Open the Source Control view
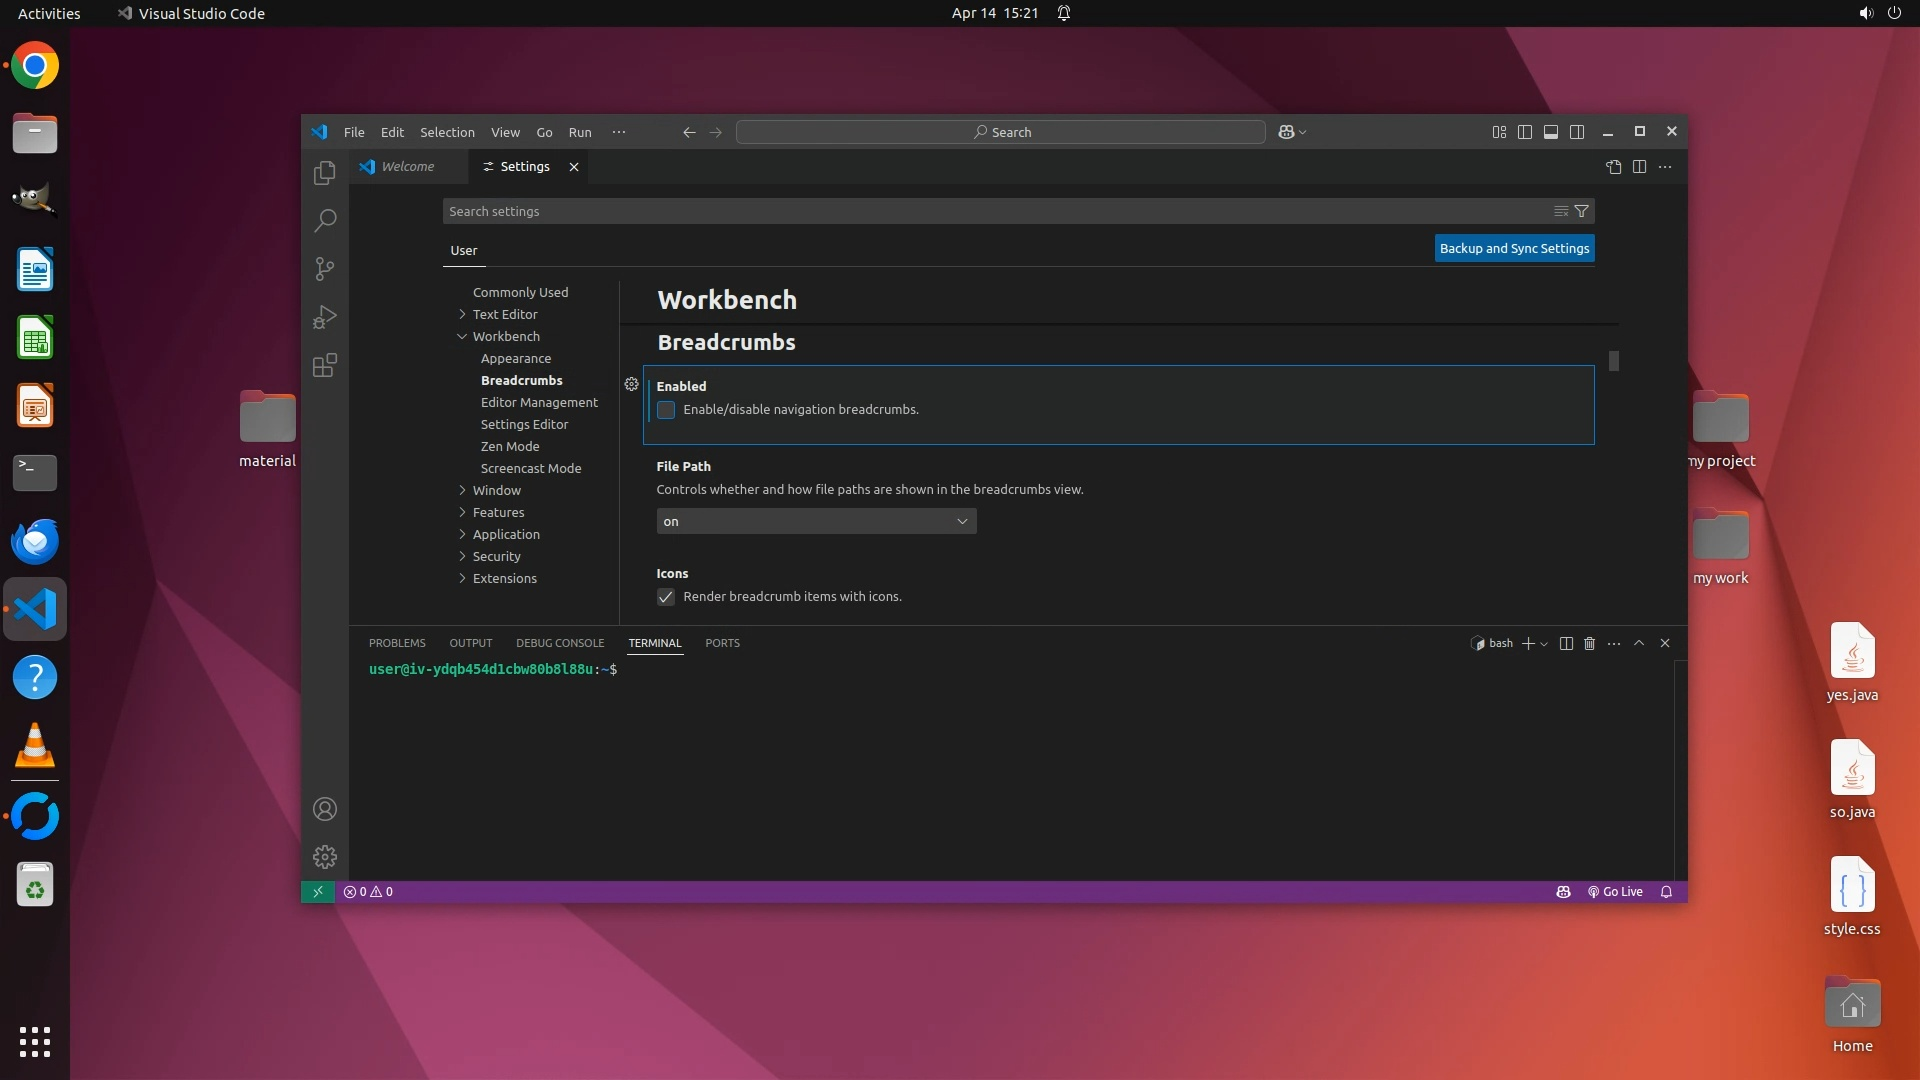 pos(324,269)
